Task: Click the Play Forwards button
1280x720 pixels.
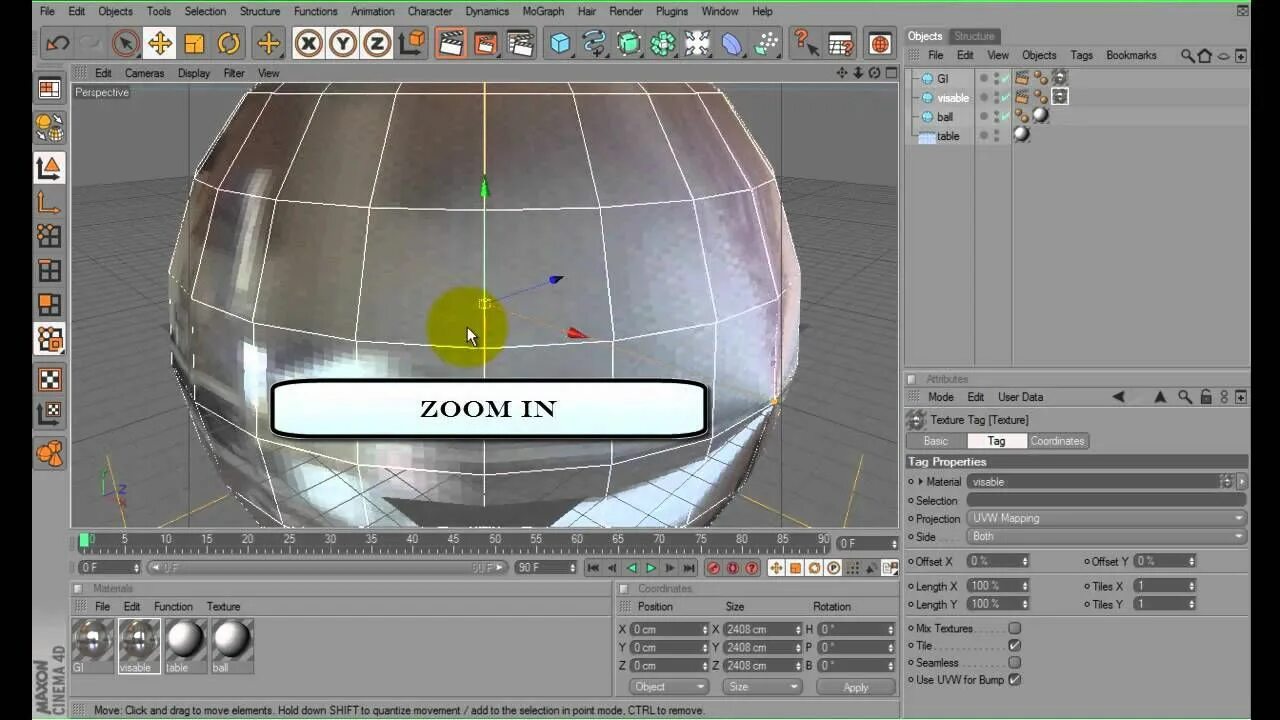Action: tap(650, 568)
